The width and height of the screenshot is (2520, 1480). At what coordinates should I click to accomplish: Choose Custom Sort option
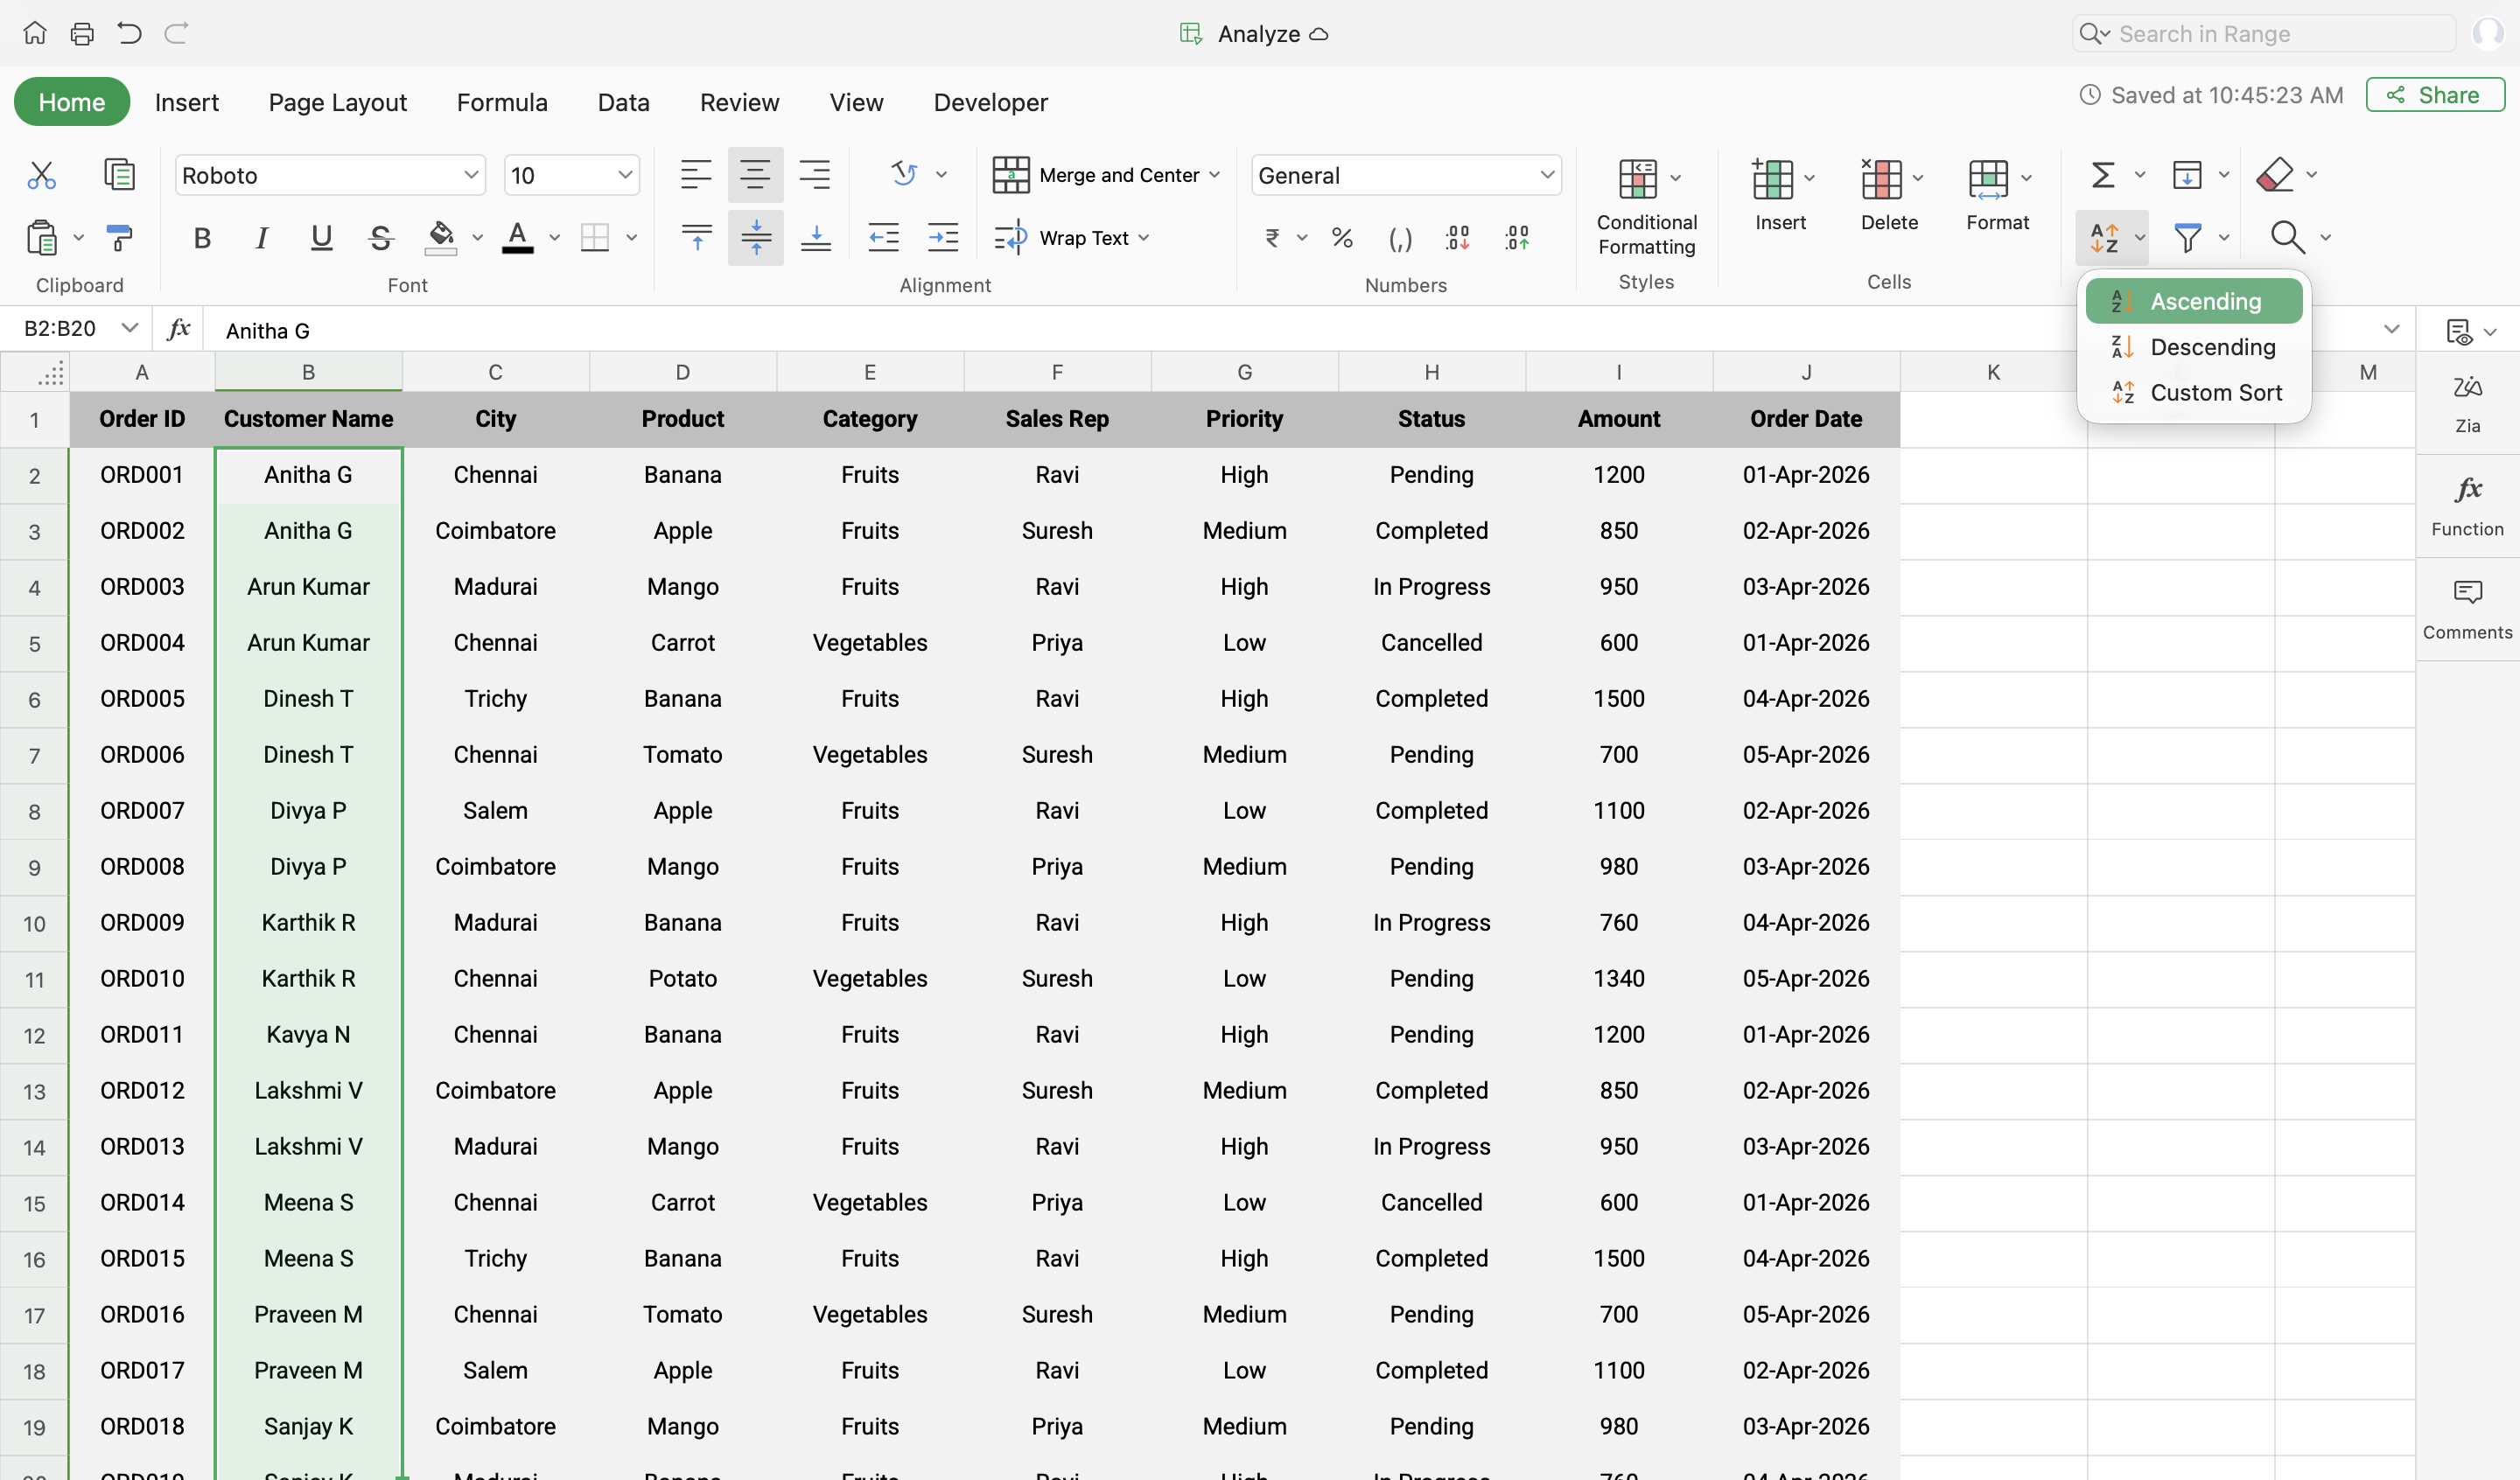(2215, 393)
